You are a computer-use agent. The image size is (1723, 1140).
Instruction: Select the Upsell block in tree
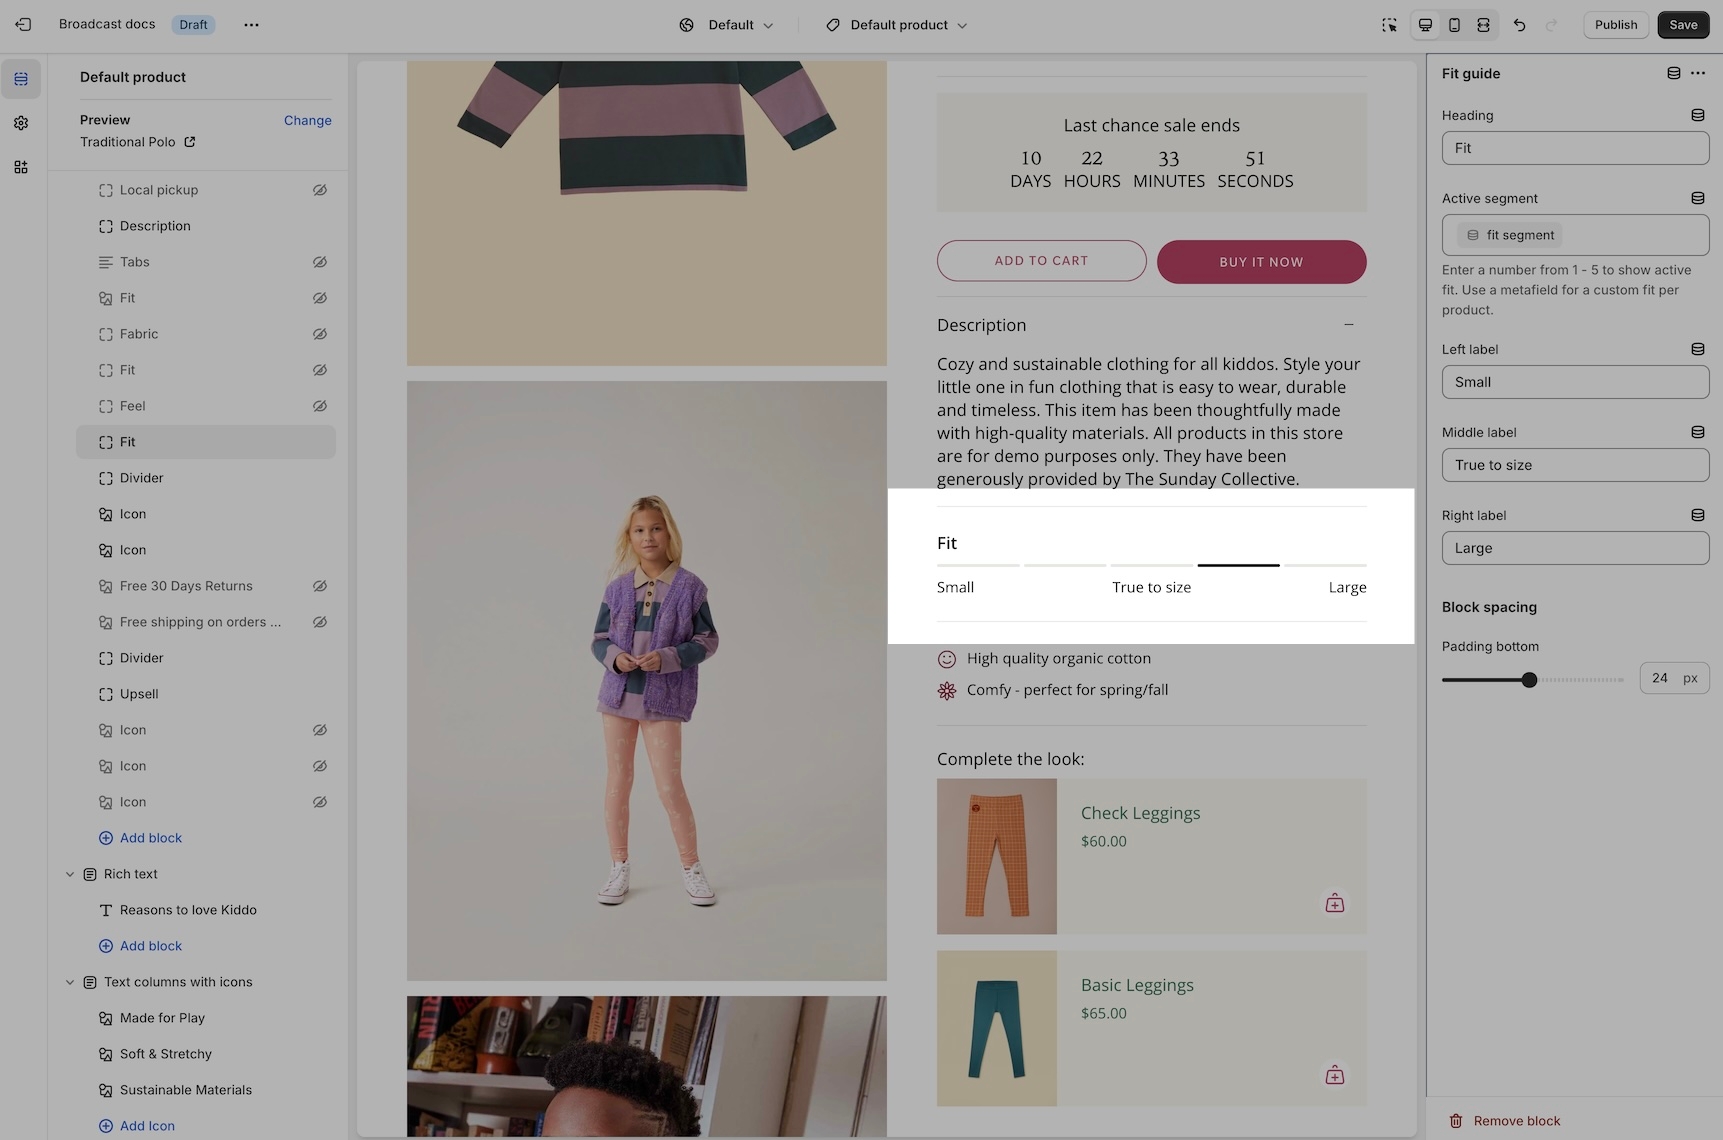point(139,694)
